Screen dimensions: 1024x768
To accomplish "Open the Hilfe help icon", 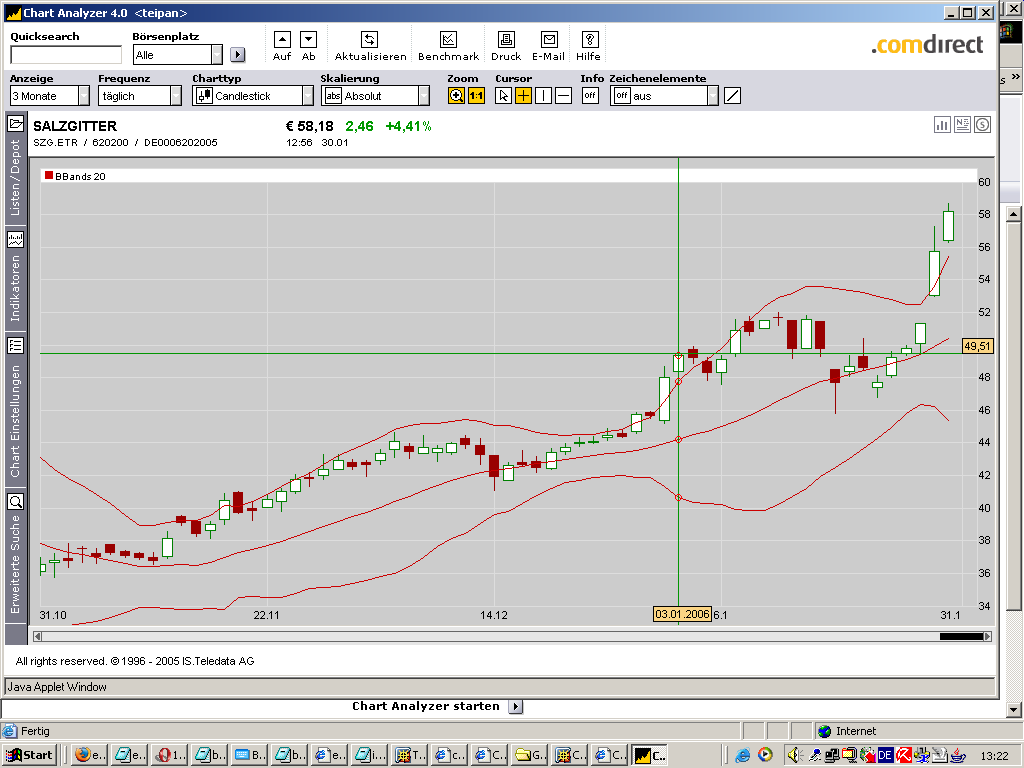I will click(x=589, y=40).
